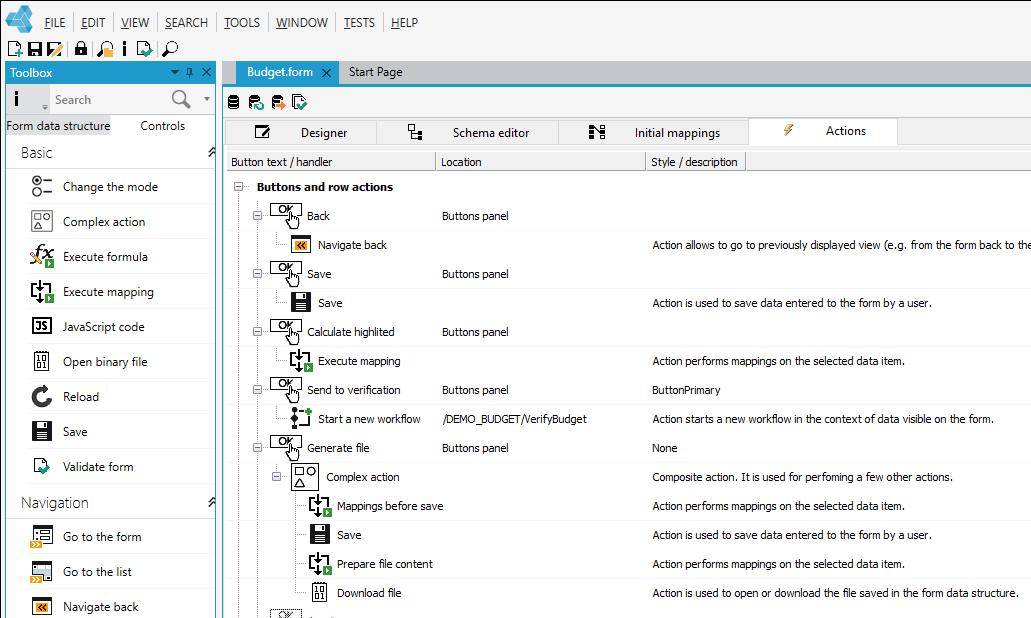Select Validate form in Toolbox
1031x618 pixels.
(x=98, y=467)
